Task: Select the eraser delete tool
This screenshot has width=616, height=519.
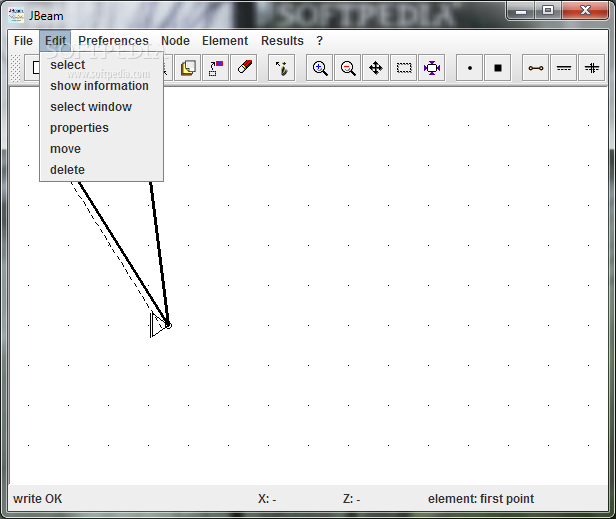Action: [244, 68]
